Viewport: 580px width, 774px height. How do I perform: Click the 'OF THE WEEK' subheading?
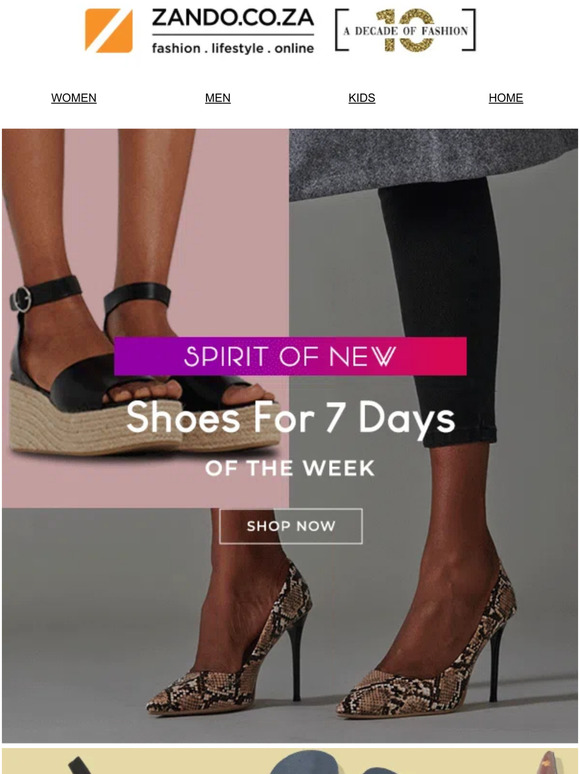pos(290,468)
